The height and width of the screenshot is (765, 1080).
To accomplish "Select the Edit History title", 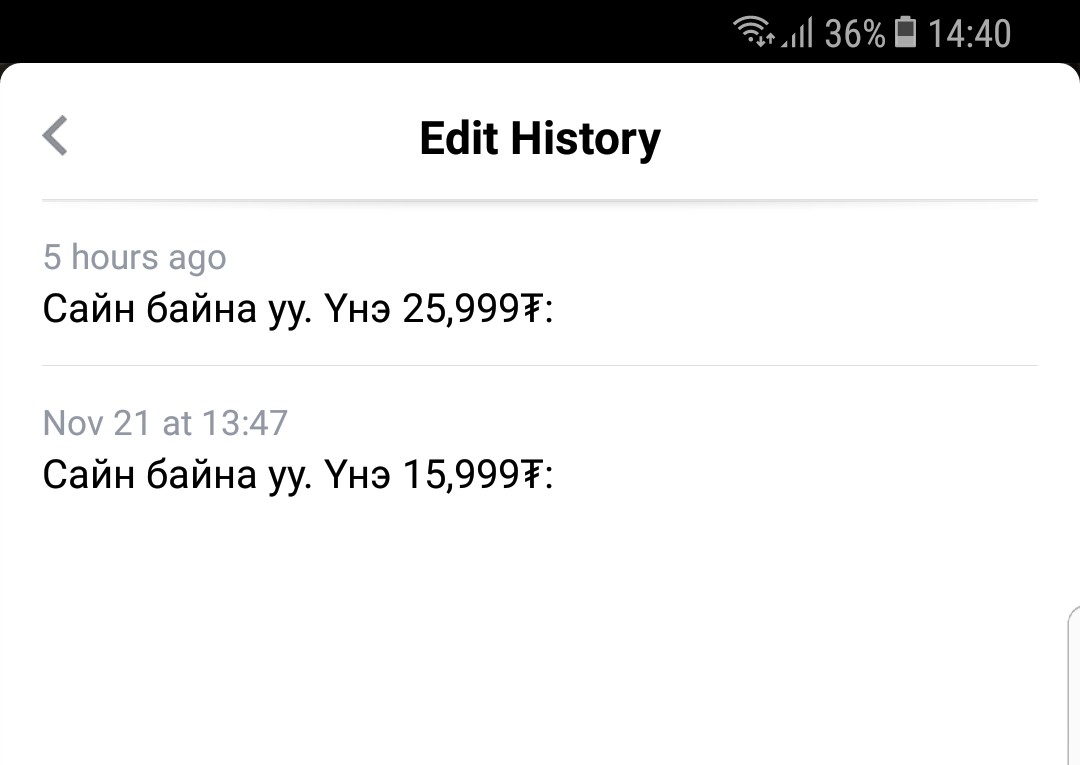I will tap(540, 138).
